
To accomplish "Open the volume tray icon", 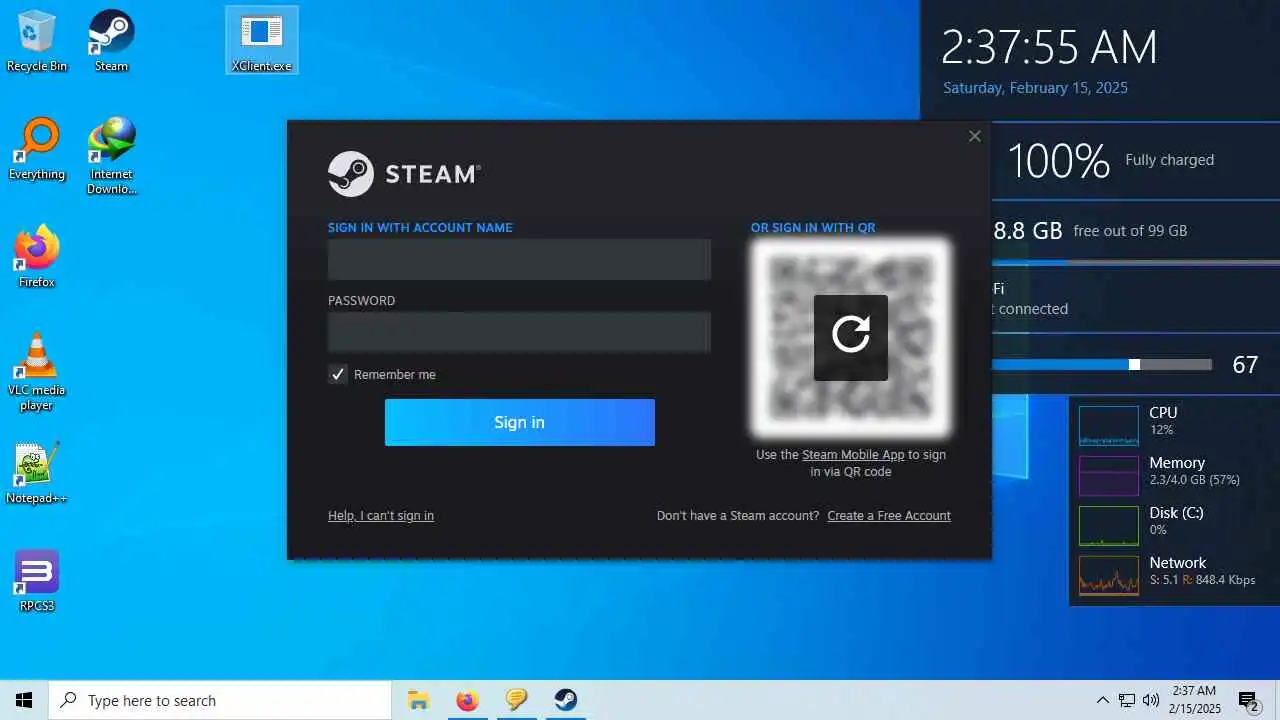I will (1151, 700).
